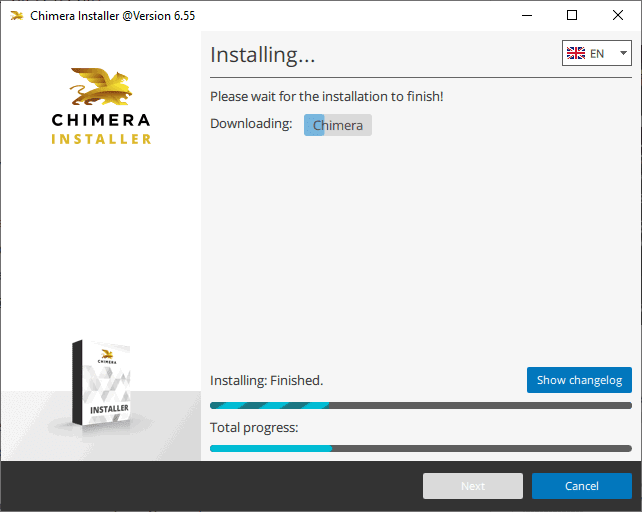642x512 pixels.
Task: Click the Total progress bar
Action: pyautogui.click(x=420, y=449)
